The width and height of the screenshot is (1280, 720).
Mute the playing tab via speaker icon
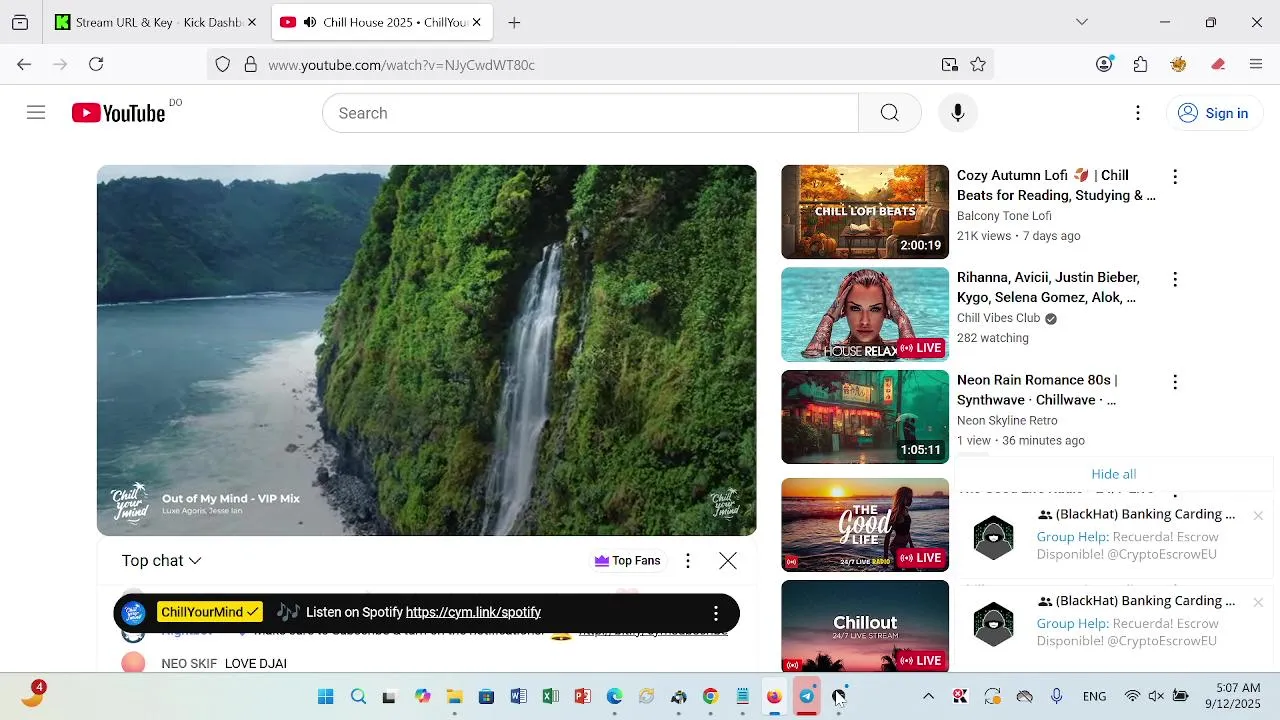point(310,22)
